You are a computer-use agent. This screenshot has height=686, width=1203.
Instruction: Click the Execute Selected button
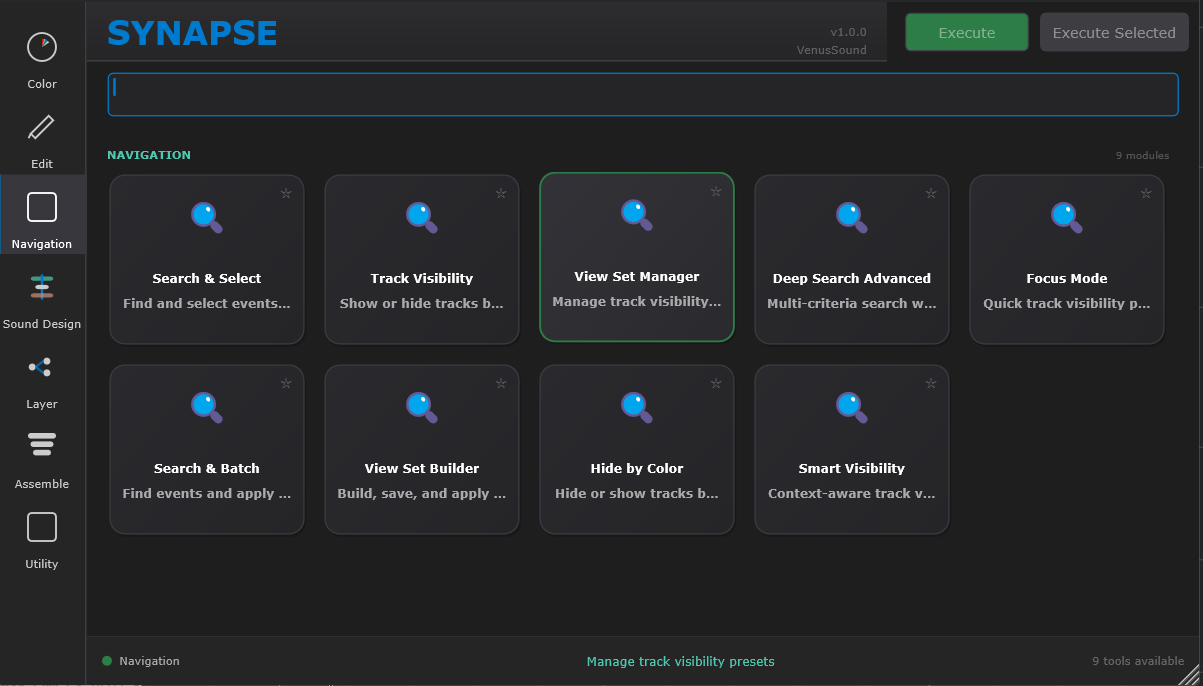click(1114, 32)
